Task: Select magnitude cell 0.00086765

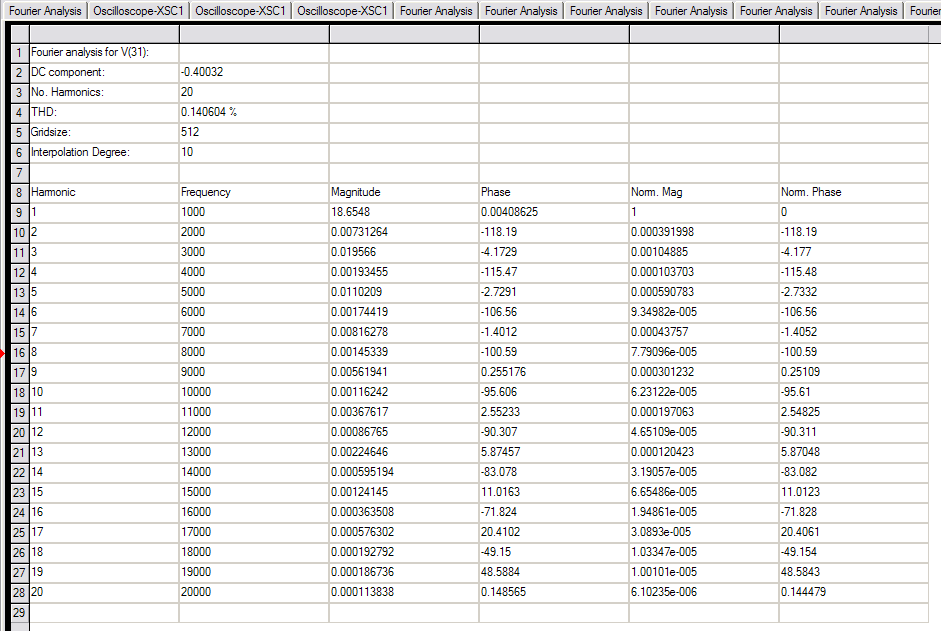Action: [404, 432]
